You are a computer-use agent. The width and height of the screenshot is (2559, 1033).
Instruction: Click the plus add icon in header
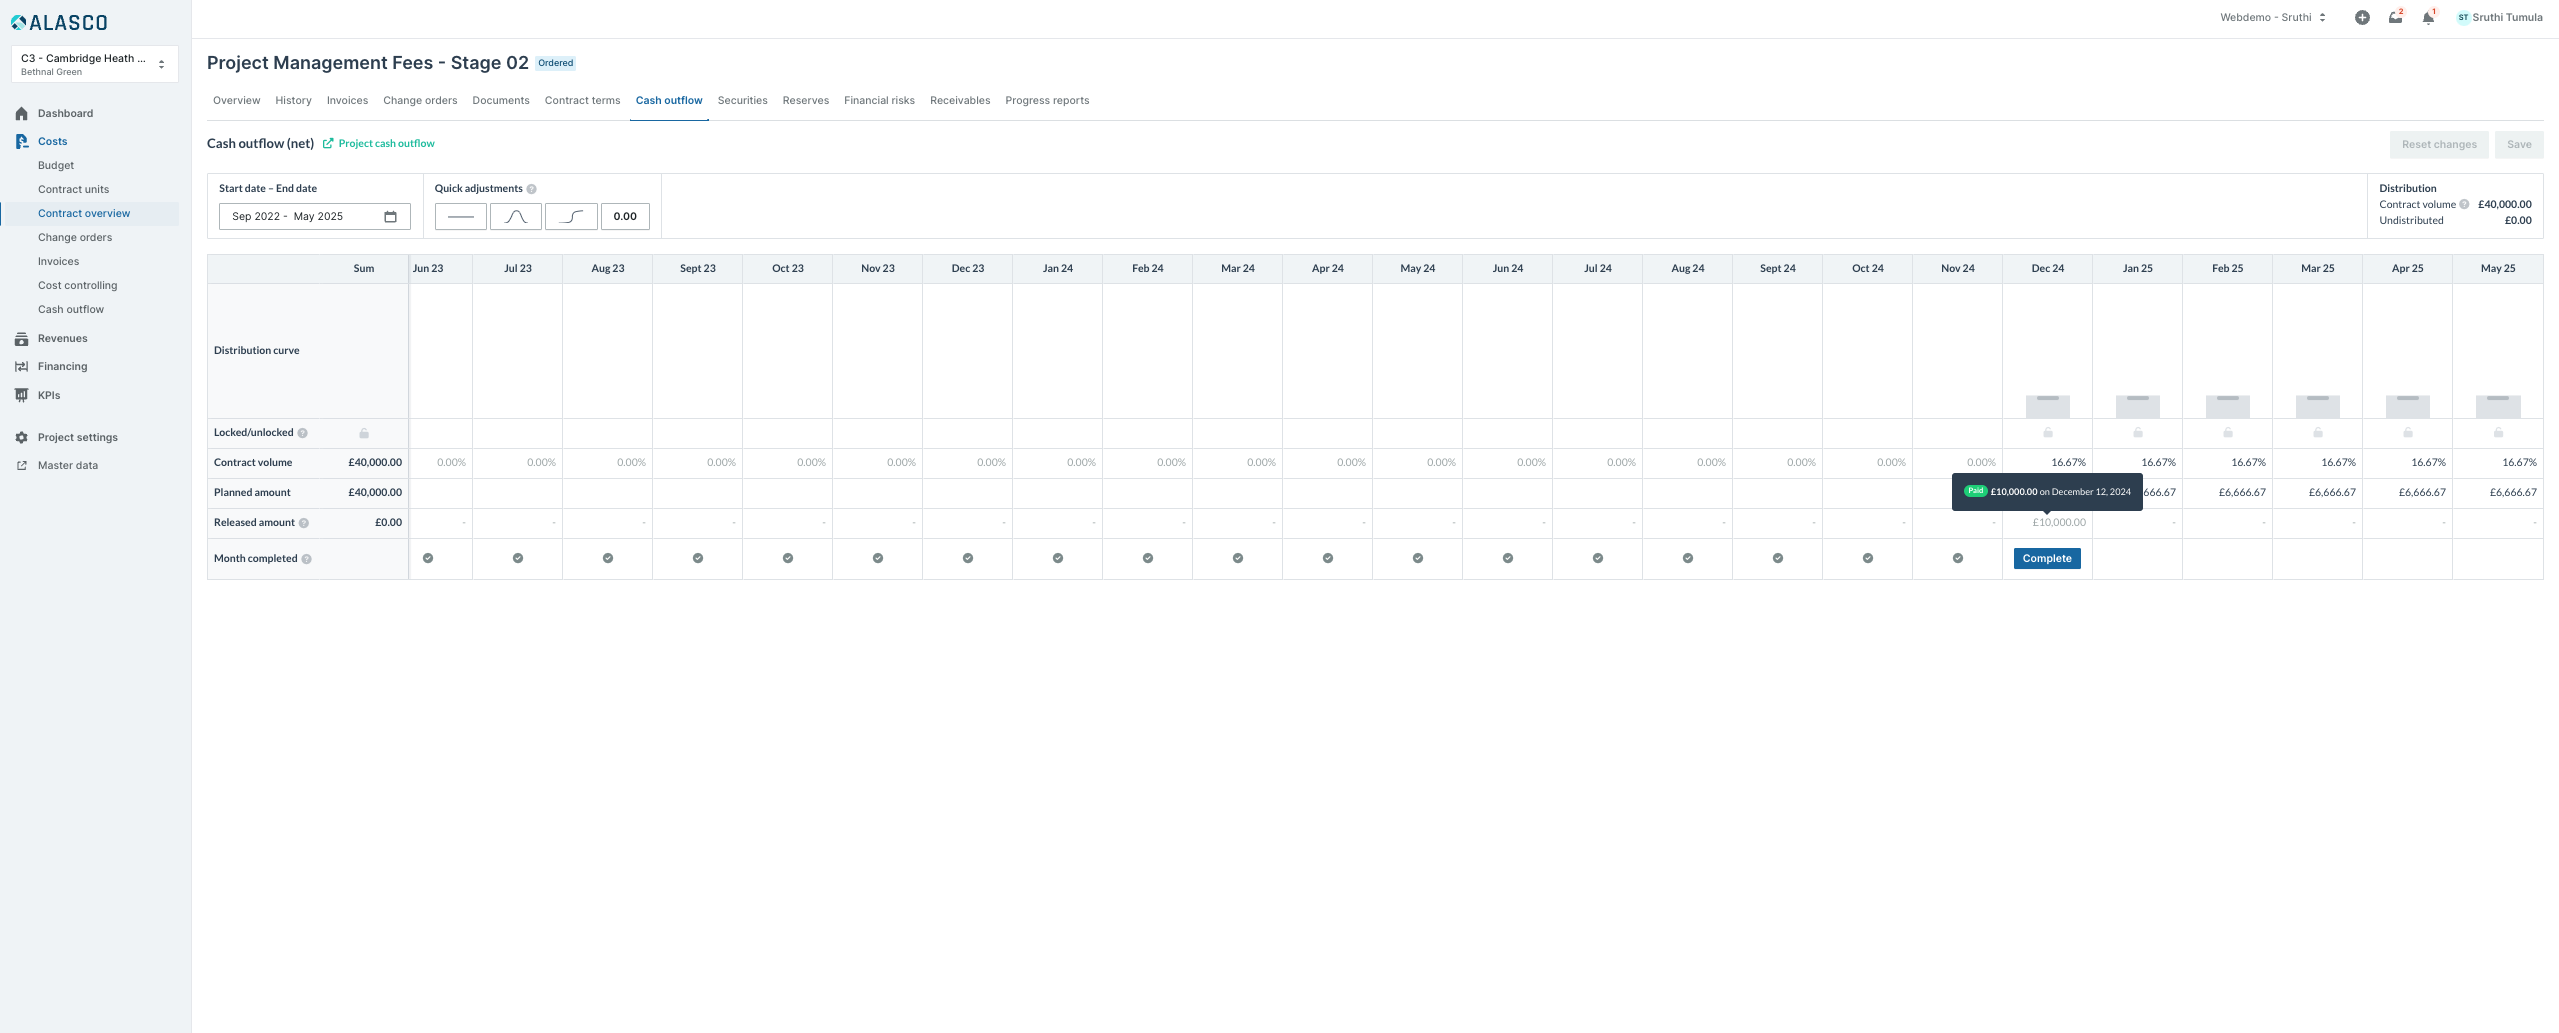click(2362, 18)
